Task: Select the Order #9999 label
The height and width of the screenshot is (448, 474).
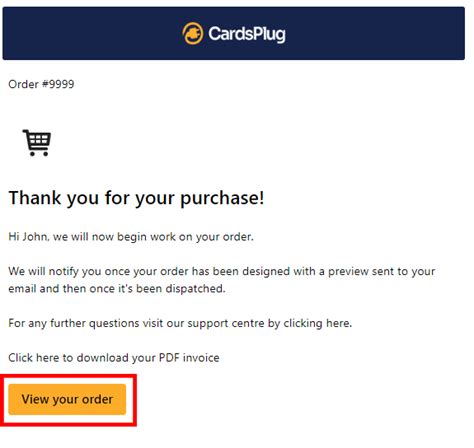Action: [41, 84]
